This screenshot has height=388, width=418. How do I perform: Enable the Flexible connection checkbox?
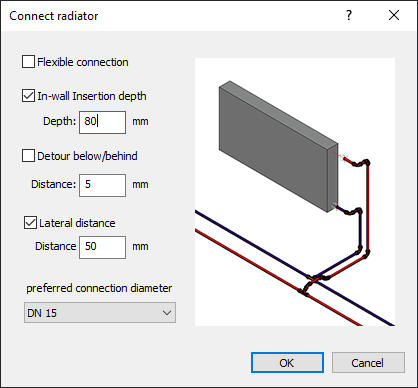point(28,62)
